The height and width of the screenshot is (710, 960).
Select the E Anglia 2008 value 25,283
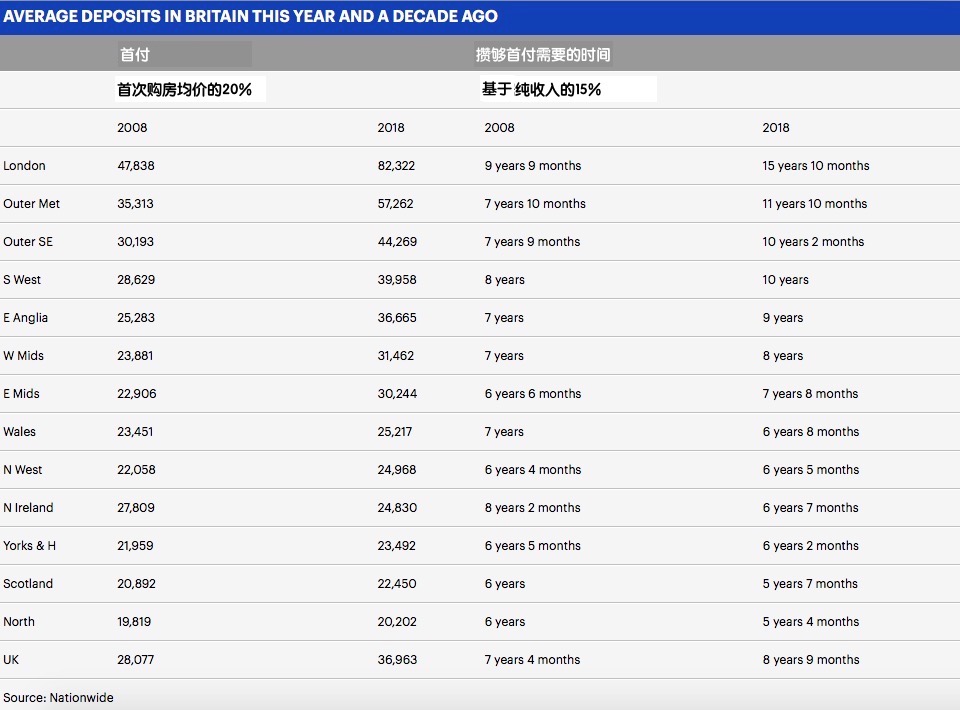pyautogui.click(x=136, y=318)
